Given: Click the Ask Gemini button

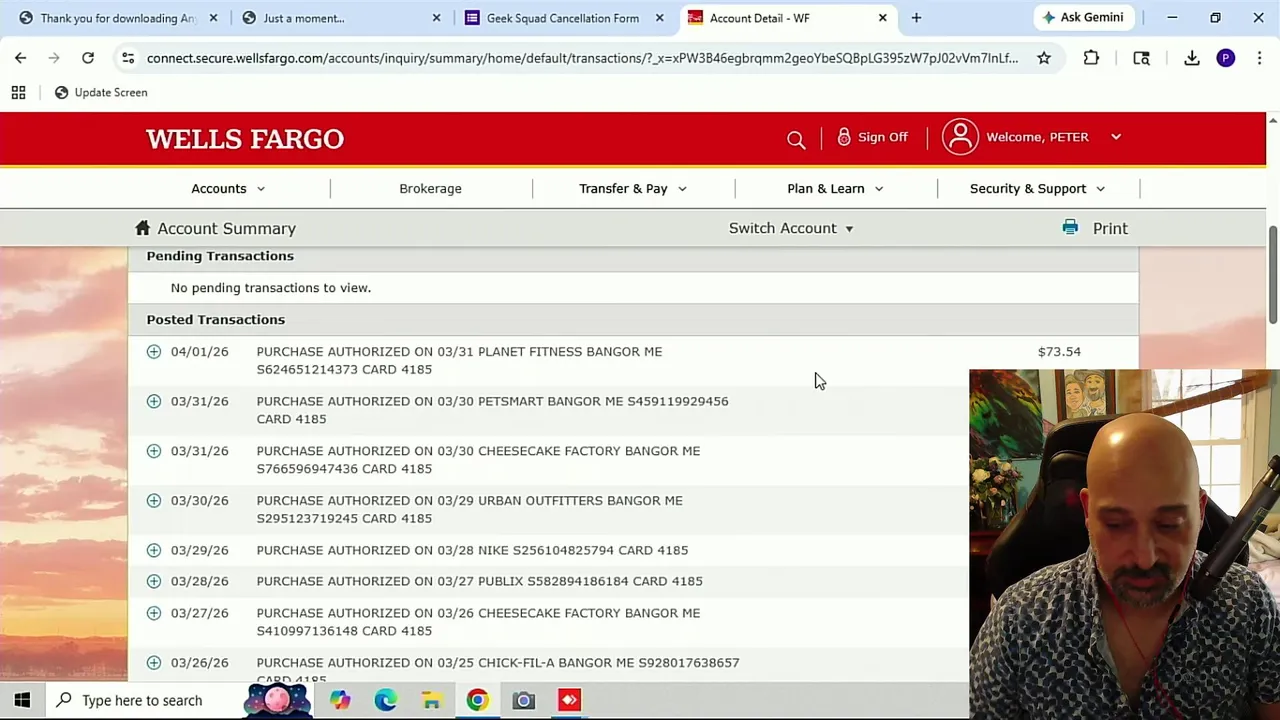Looking at the screenshot, I should click(1083, 18).
